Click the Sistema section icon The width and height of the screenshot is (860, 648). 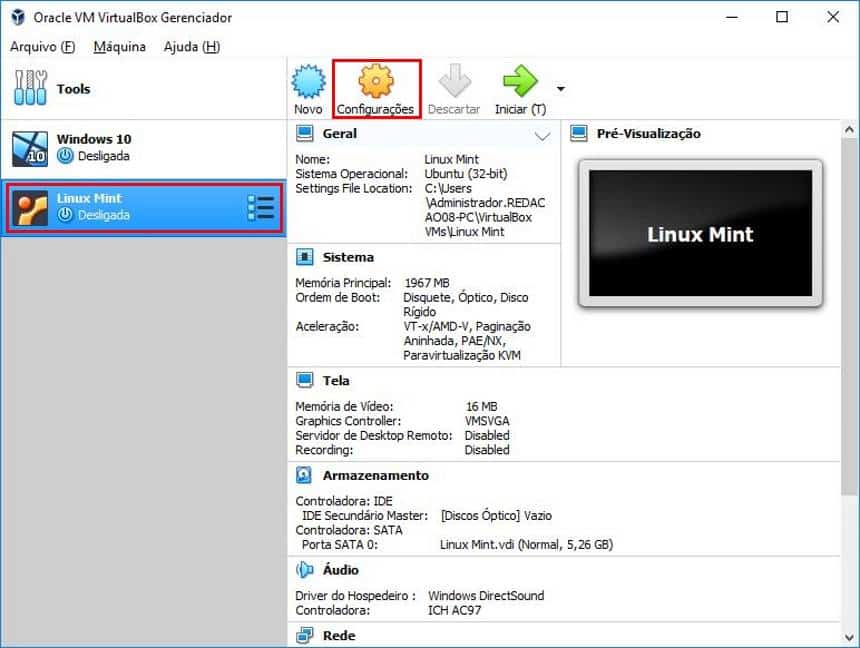coord(303,257)
